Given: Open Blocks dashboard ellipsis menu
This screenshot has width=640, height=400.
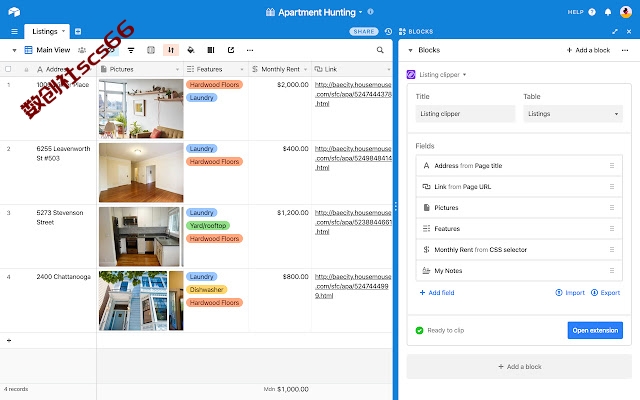Looking at the screenshot, I should click(x=625, y=50).
